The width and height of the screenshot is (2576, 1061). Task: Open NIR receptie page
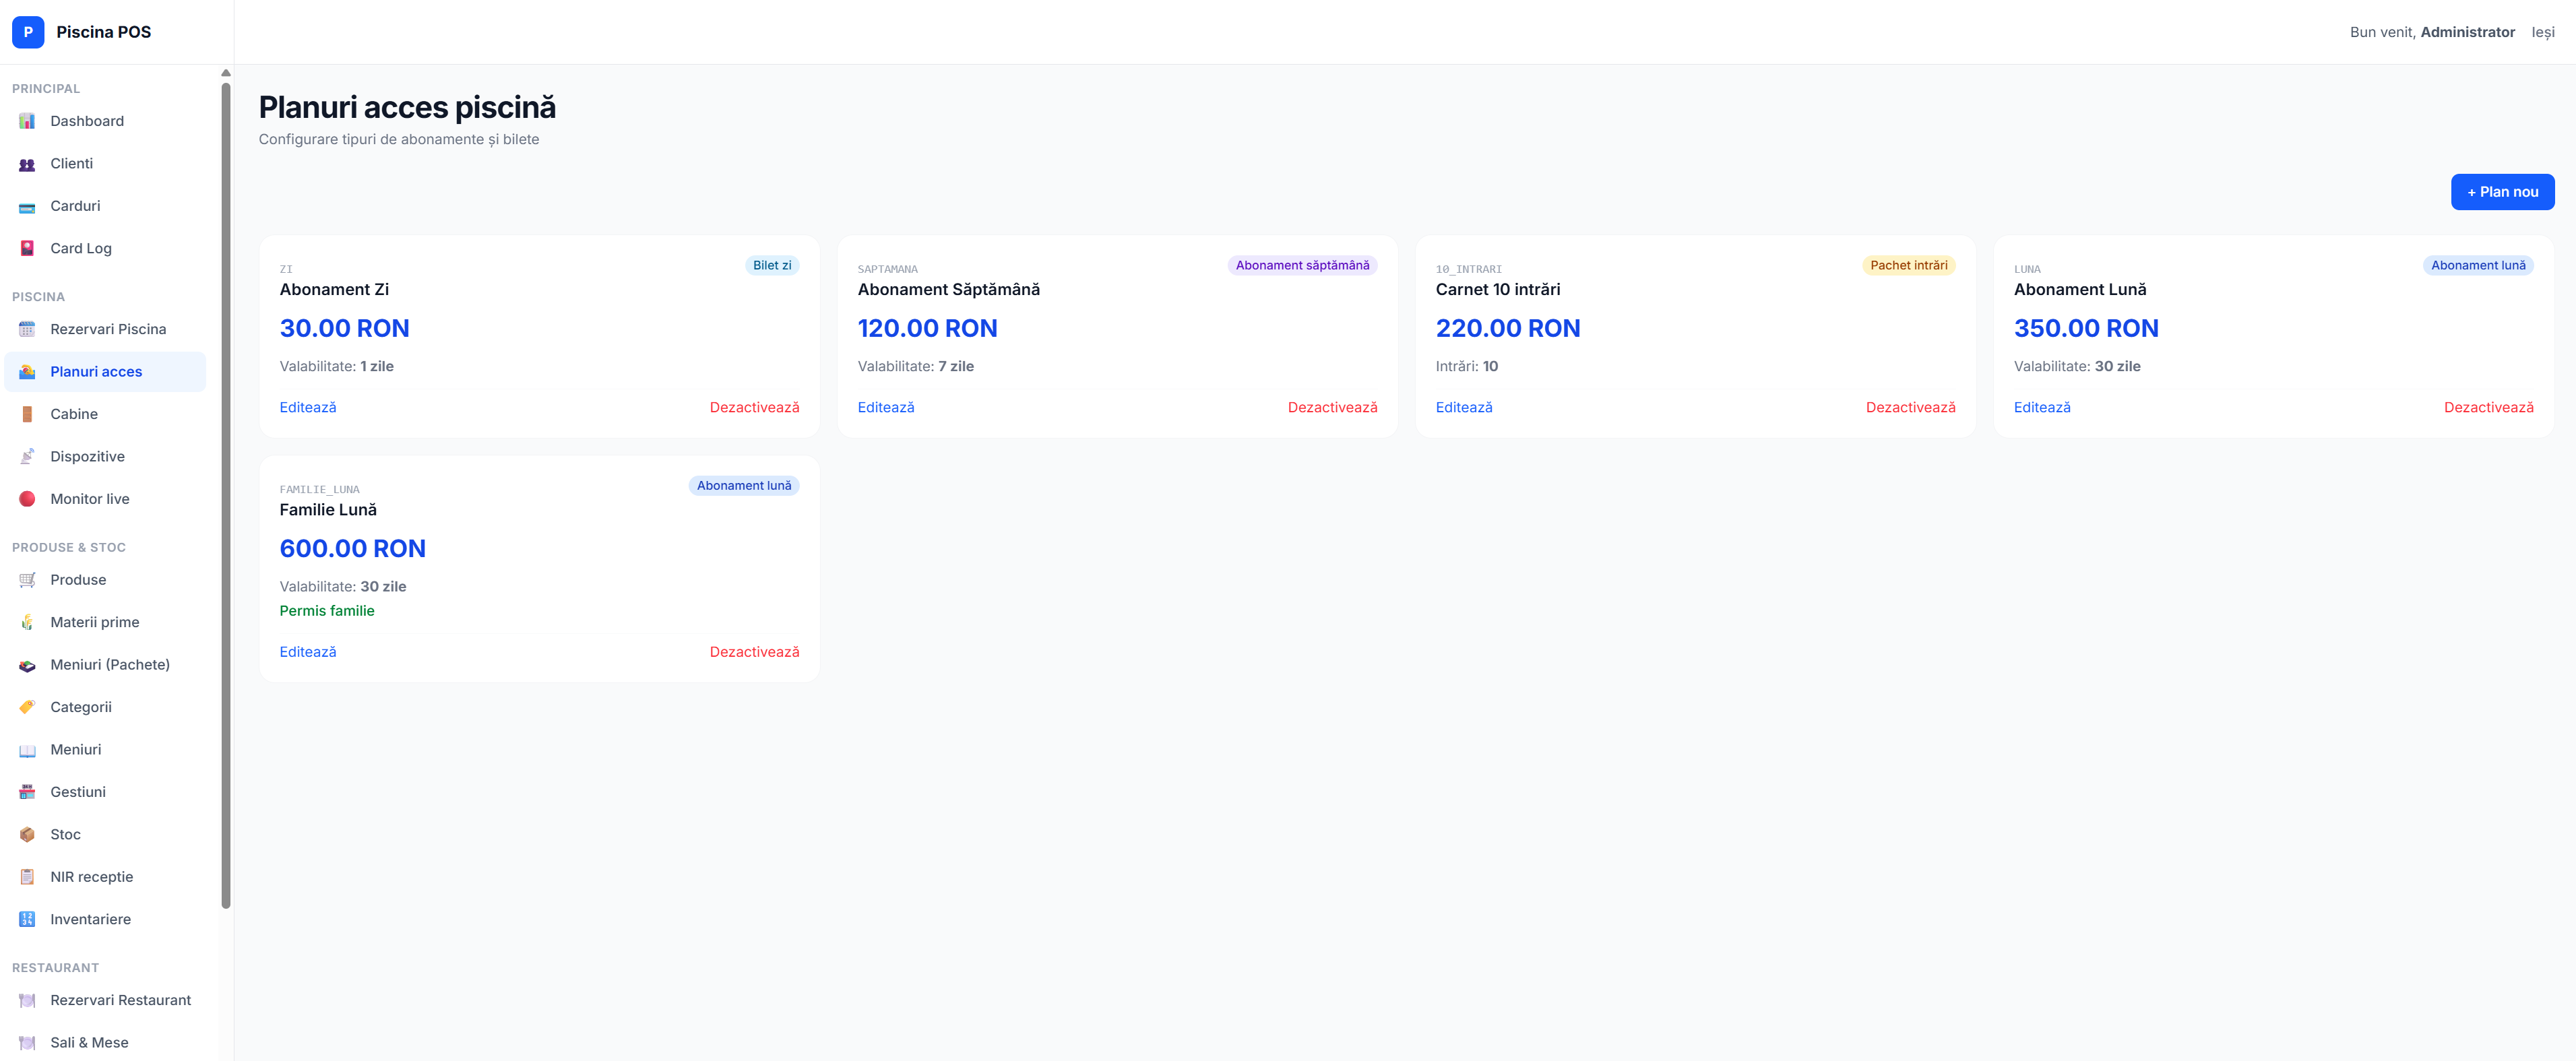click(x=105, y=877)
